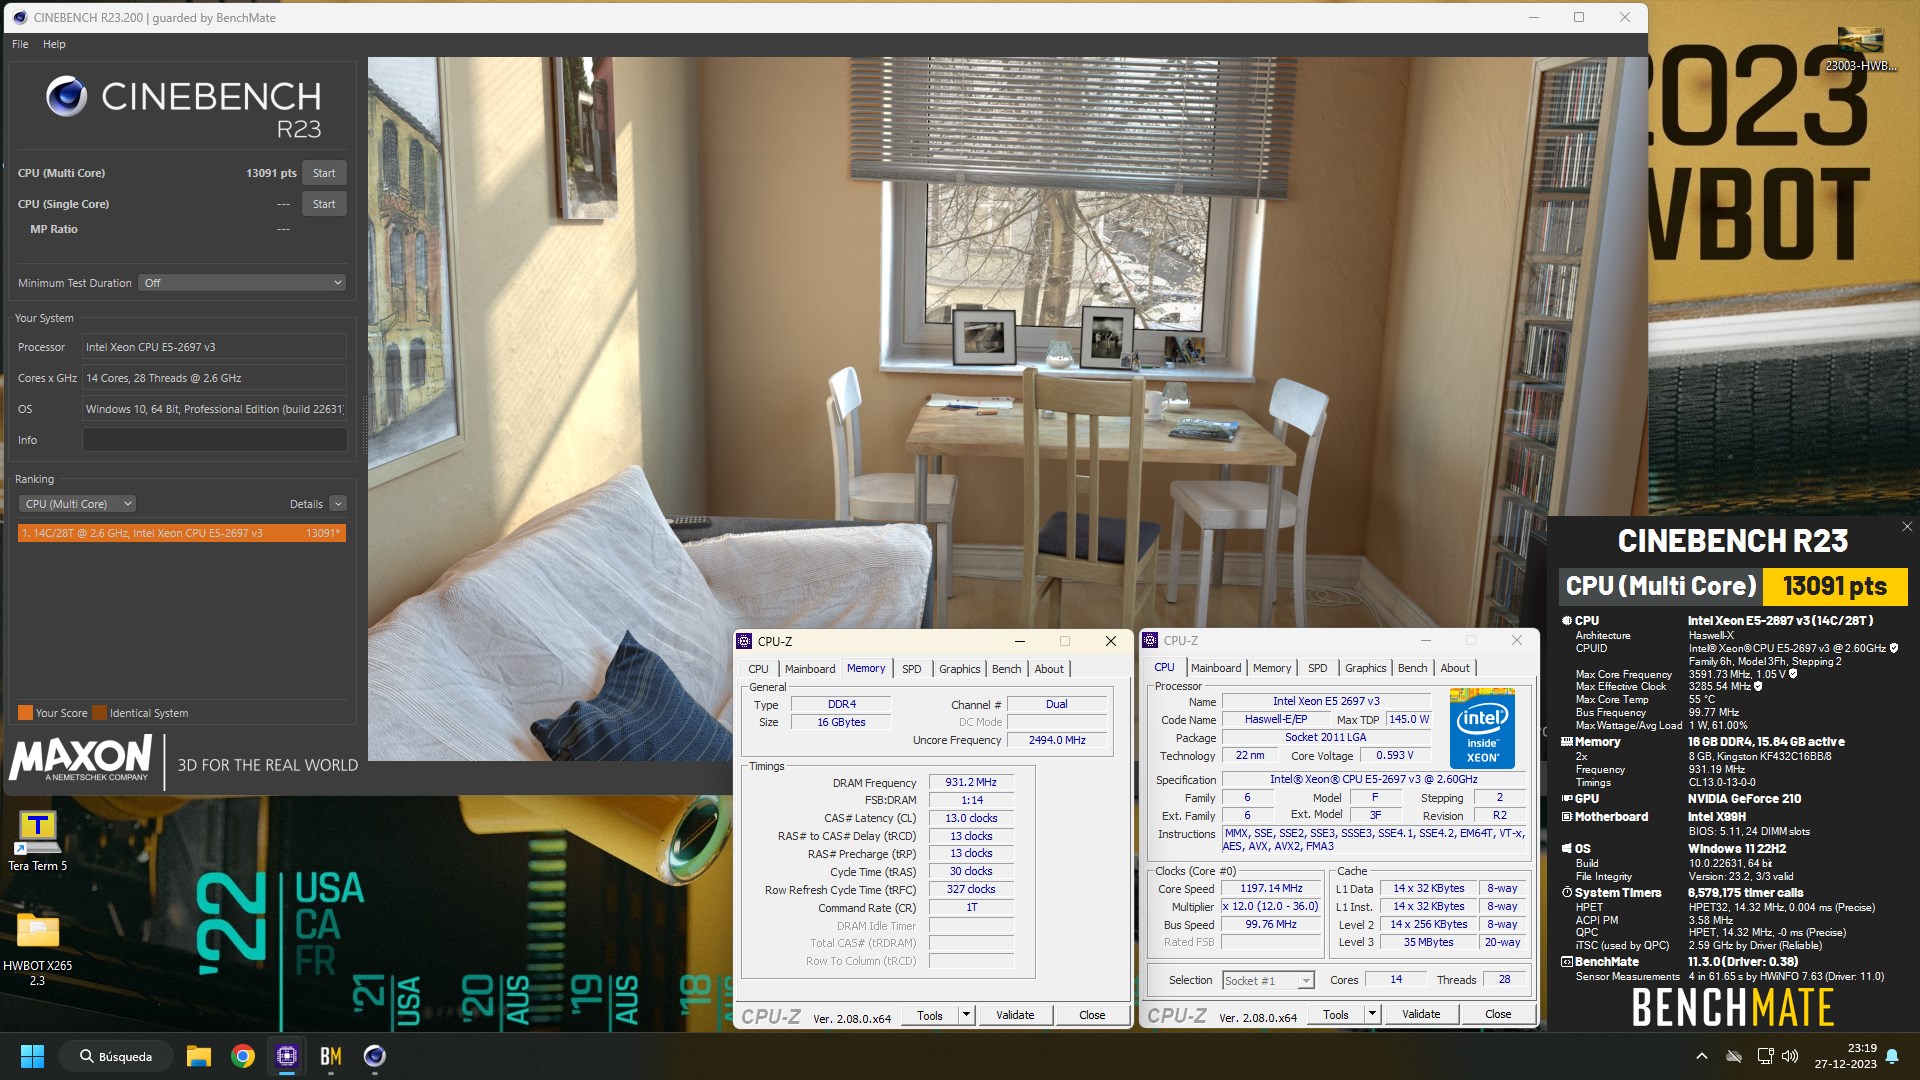Open the Help menu in Cinebench
The width and height of the screenshot is (1920, 1080).
54,44
